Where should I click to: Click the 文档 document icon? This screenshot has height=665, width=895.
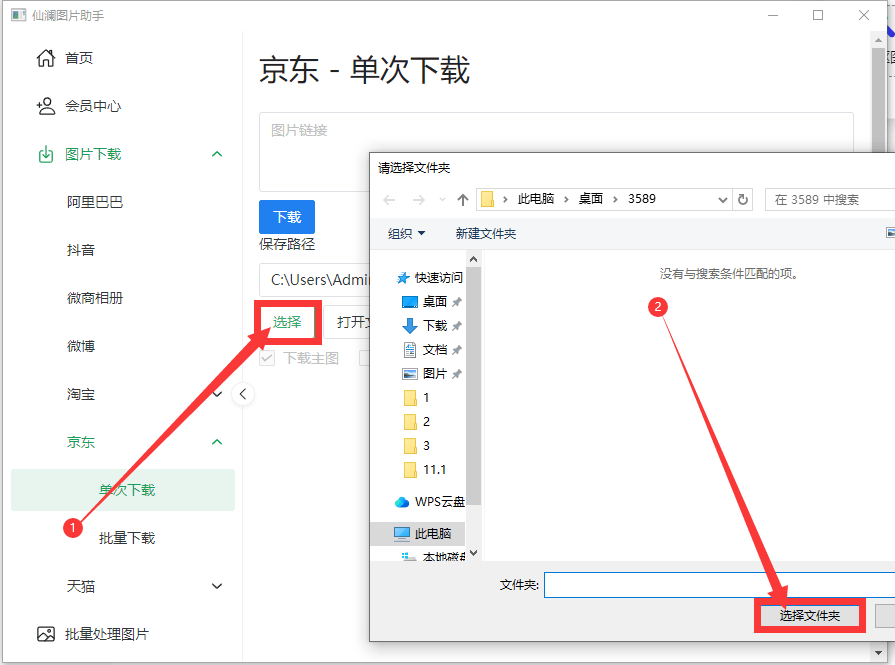point(410,350)
